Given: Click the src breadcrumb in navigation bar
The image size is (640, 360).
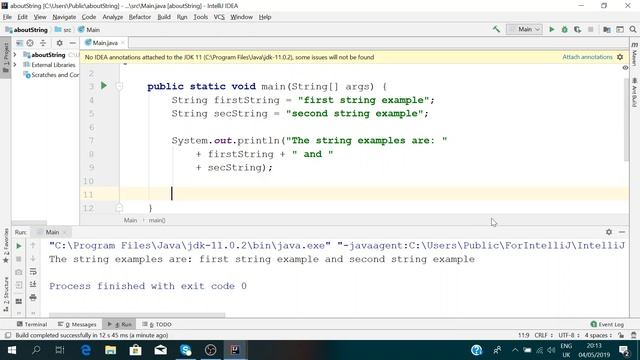Looking at the screenshot, I should coord(63,30).
